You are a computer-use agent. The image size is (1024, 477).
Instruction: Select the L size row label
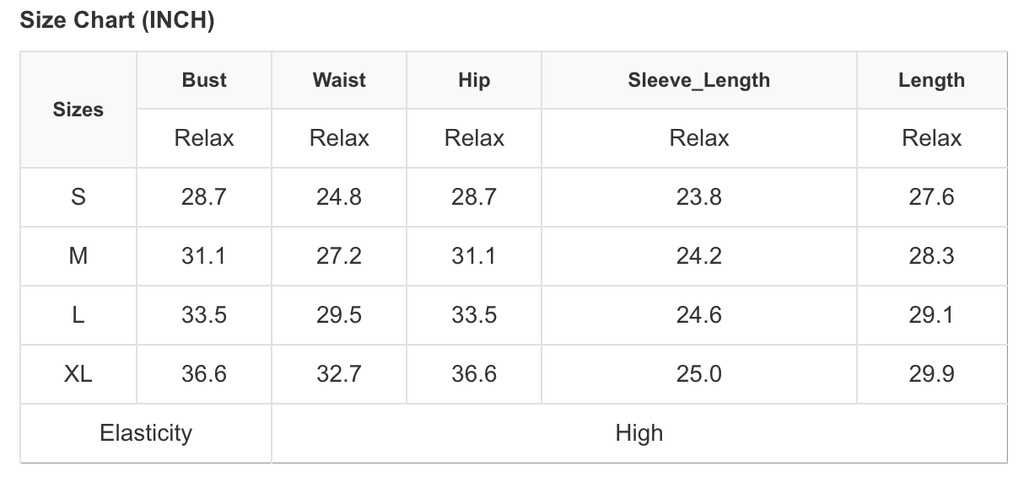(78, 315)
